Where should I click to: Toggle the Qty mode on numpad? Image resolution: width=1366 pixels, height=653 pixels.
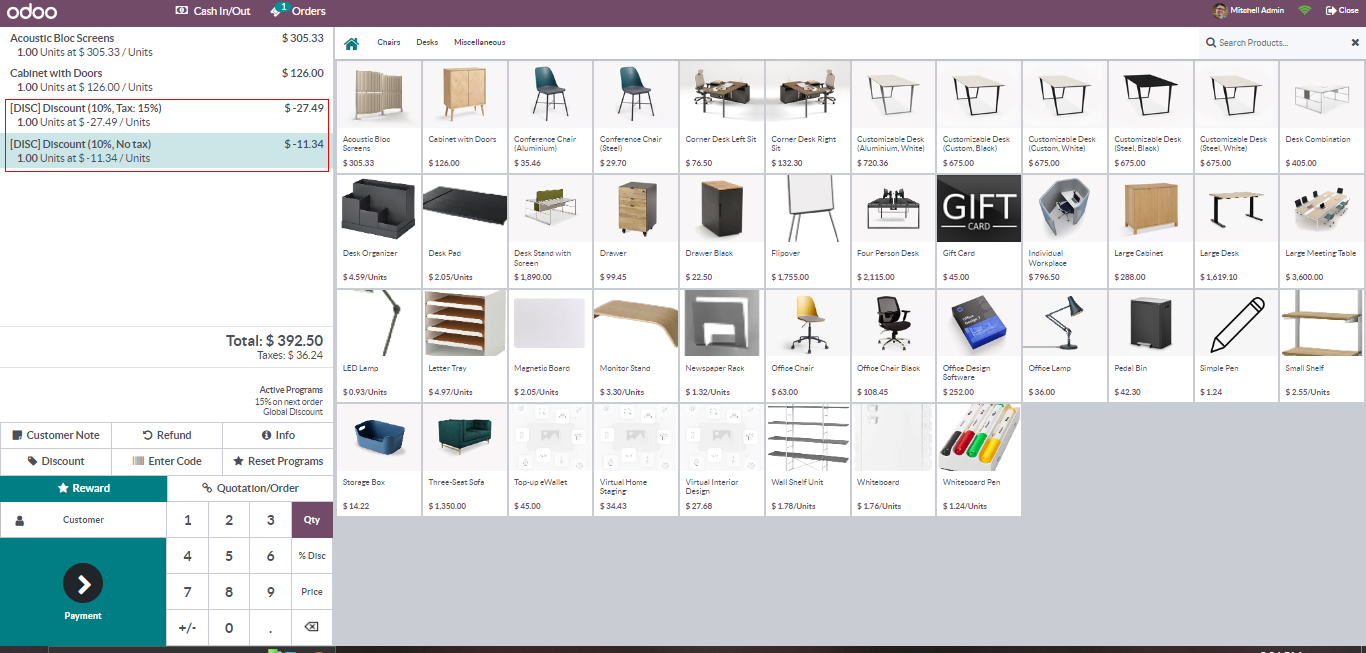(312, 520)
